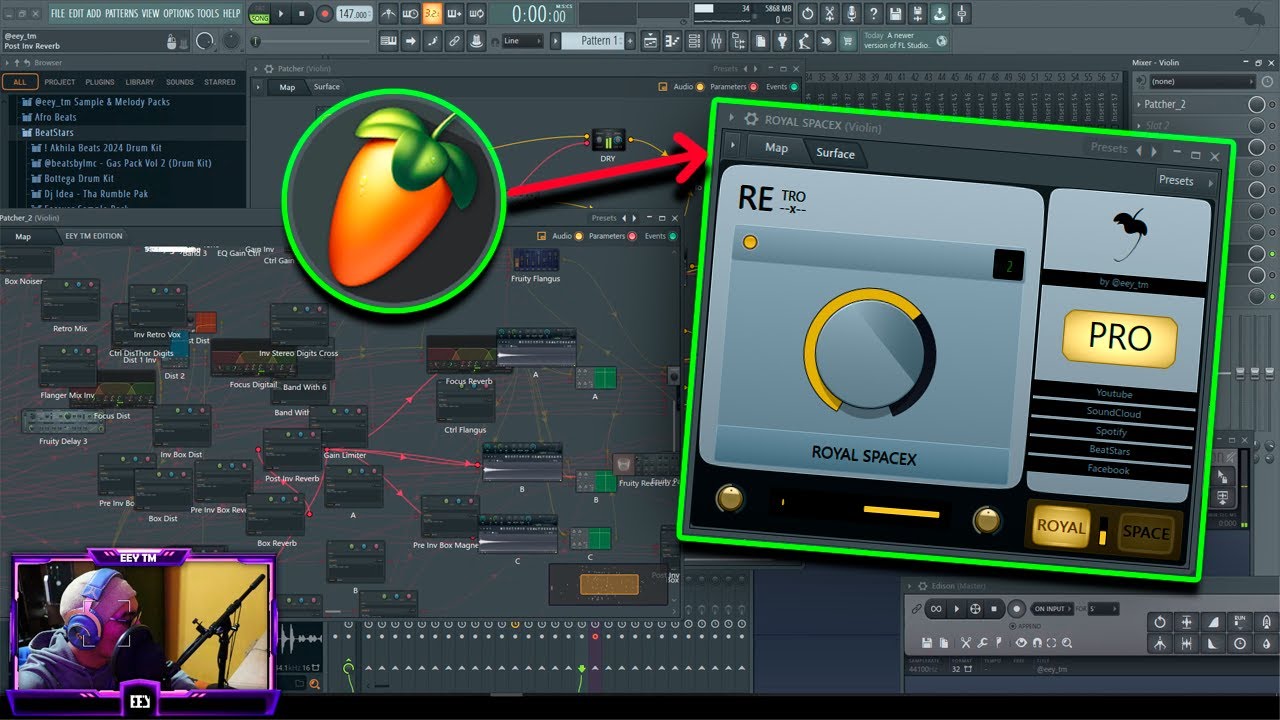Open the Channel rack icon
This screenshot has height=720, width=1280.
click(694, 41)
